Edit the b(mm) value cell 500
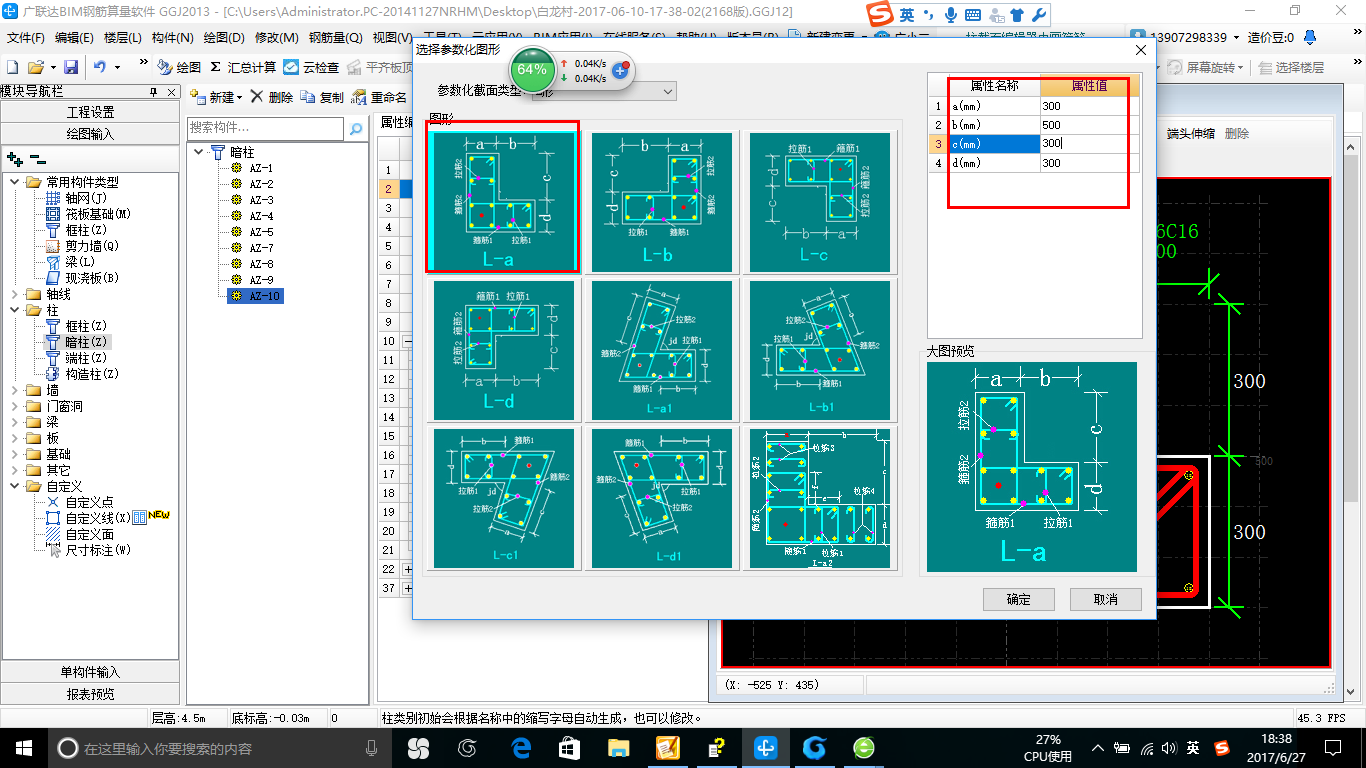This screenshot has width=1366, height=768. (1090, 125)
